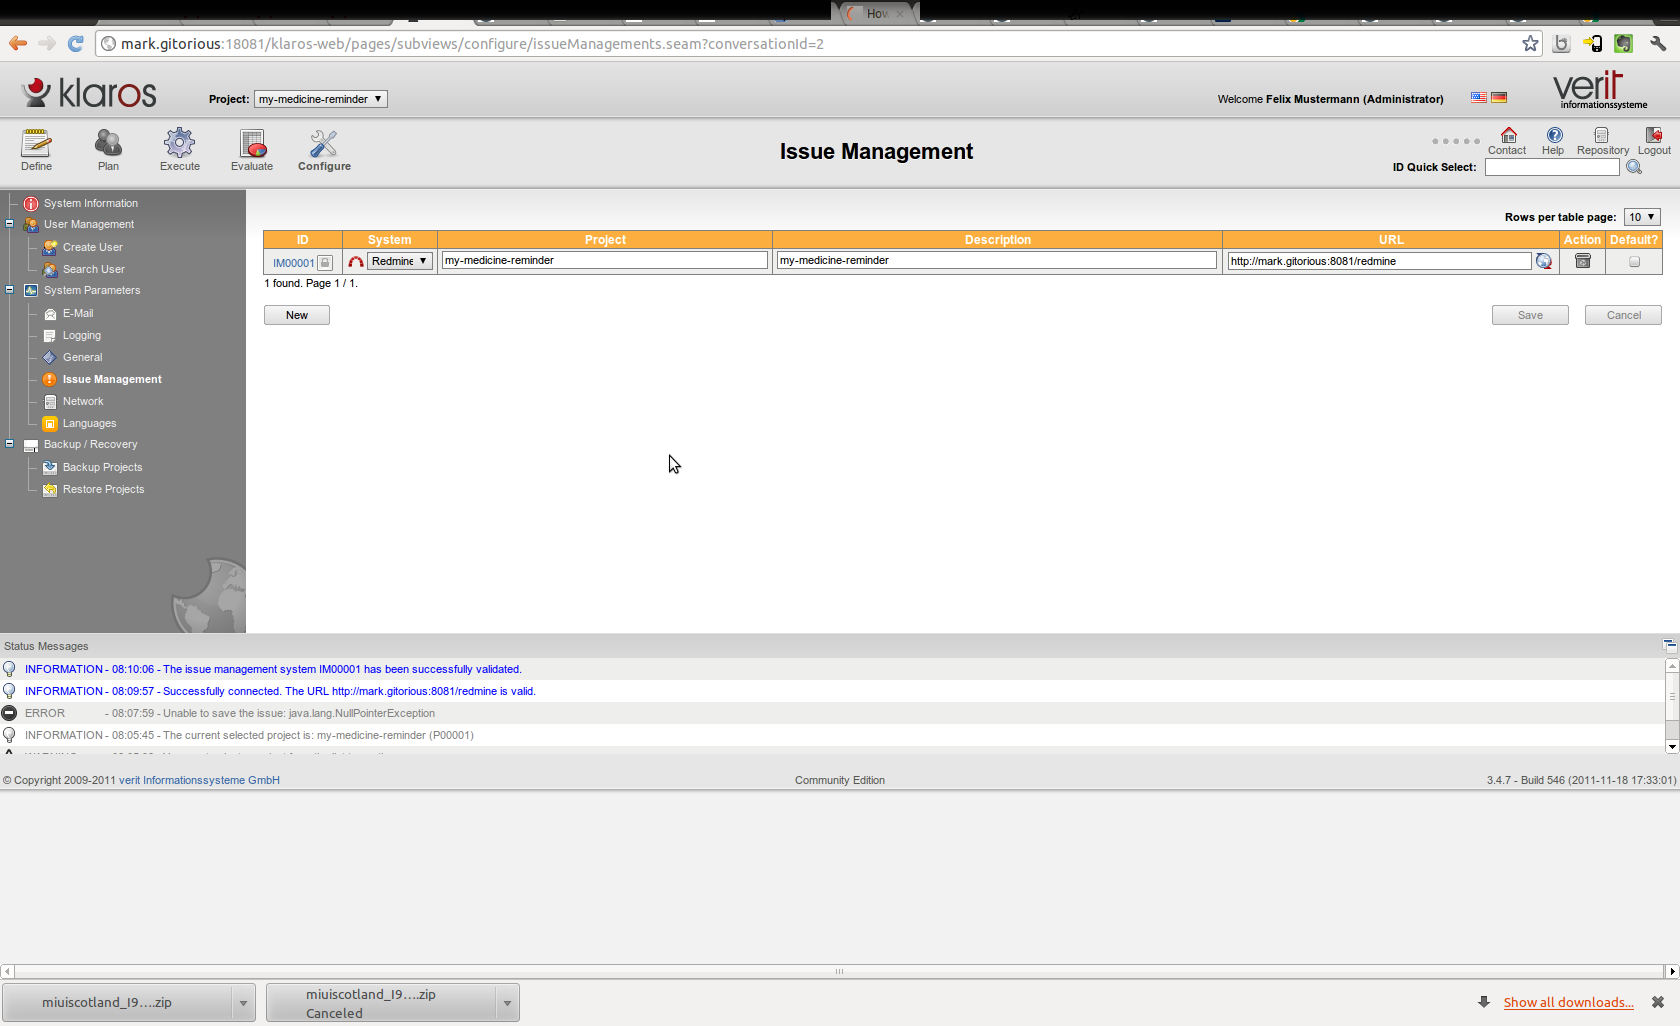Click the Help icon at top right
The width and height of the screenshot is (1680, 1026).
click(x=1553, y=136)
